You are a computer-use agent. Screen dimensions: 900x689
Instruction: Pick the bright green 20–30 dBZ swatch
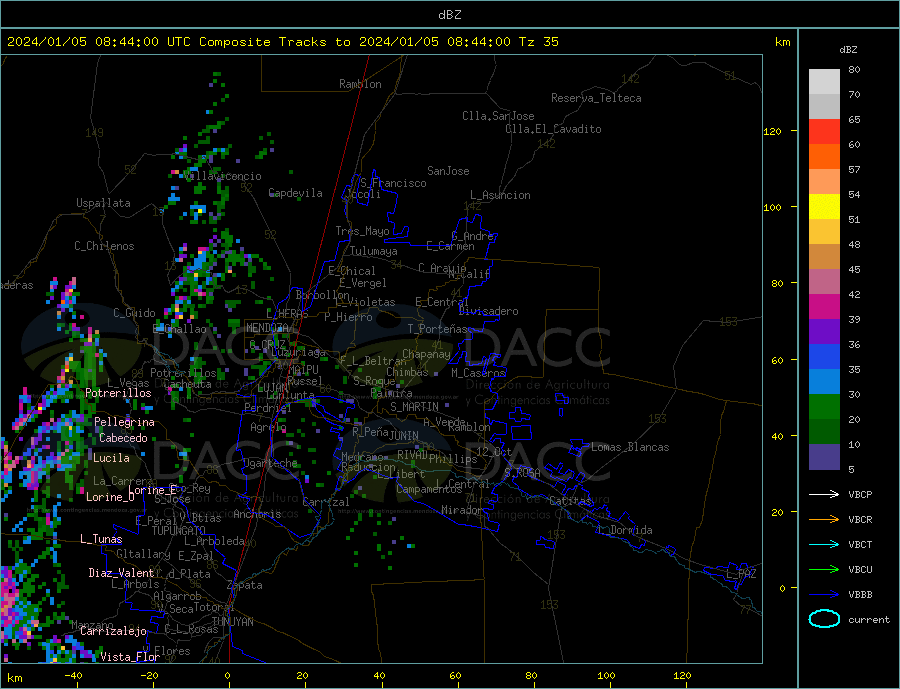[x=824, y=407]
